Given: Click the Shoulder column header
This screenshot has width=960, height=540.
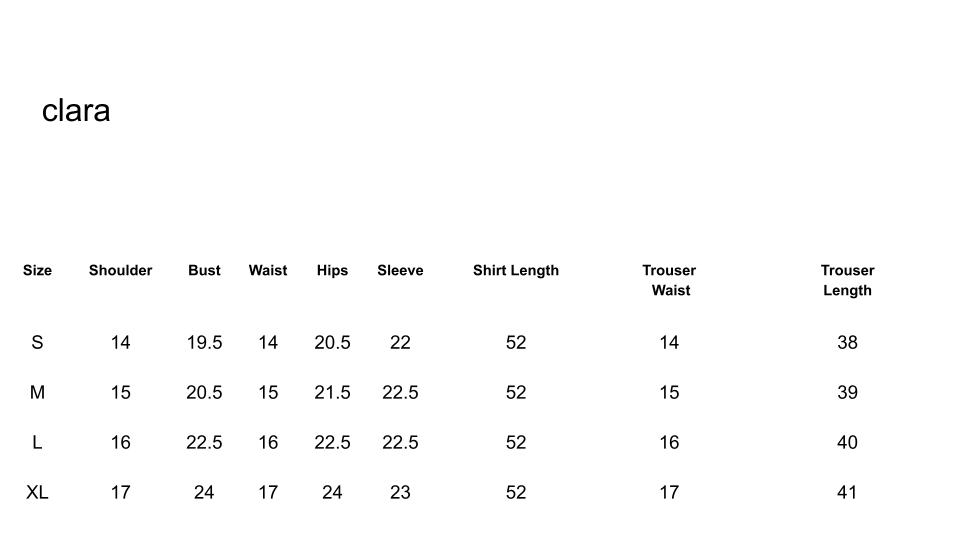Looking at the screenshot, I should tap(120, 270).
